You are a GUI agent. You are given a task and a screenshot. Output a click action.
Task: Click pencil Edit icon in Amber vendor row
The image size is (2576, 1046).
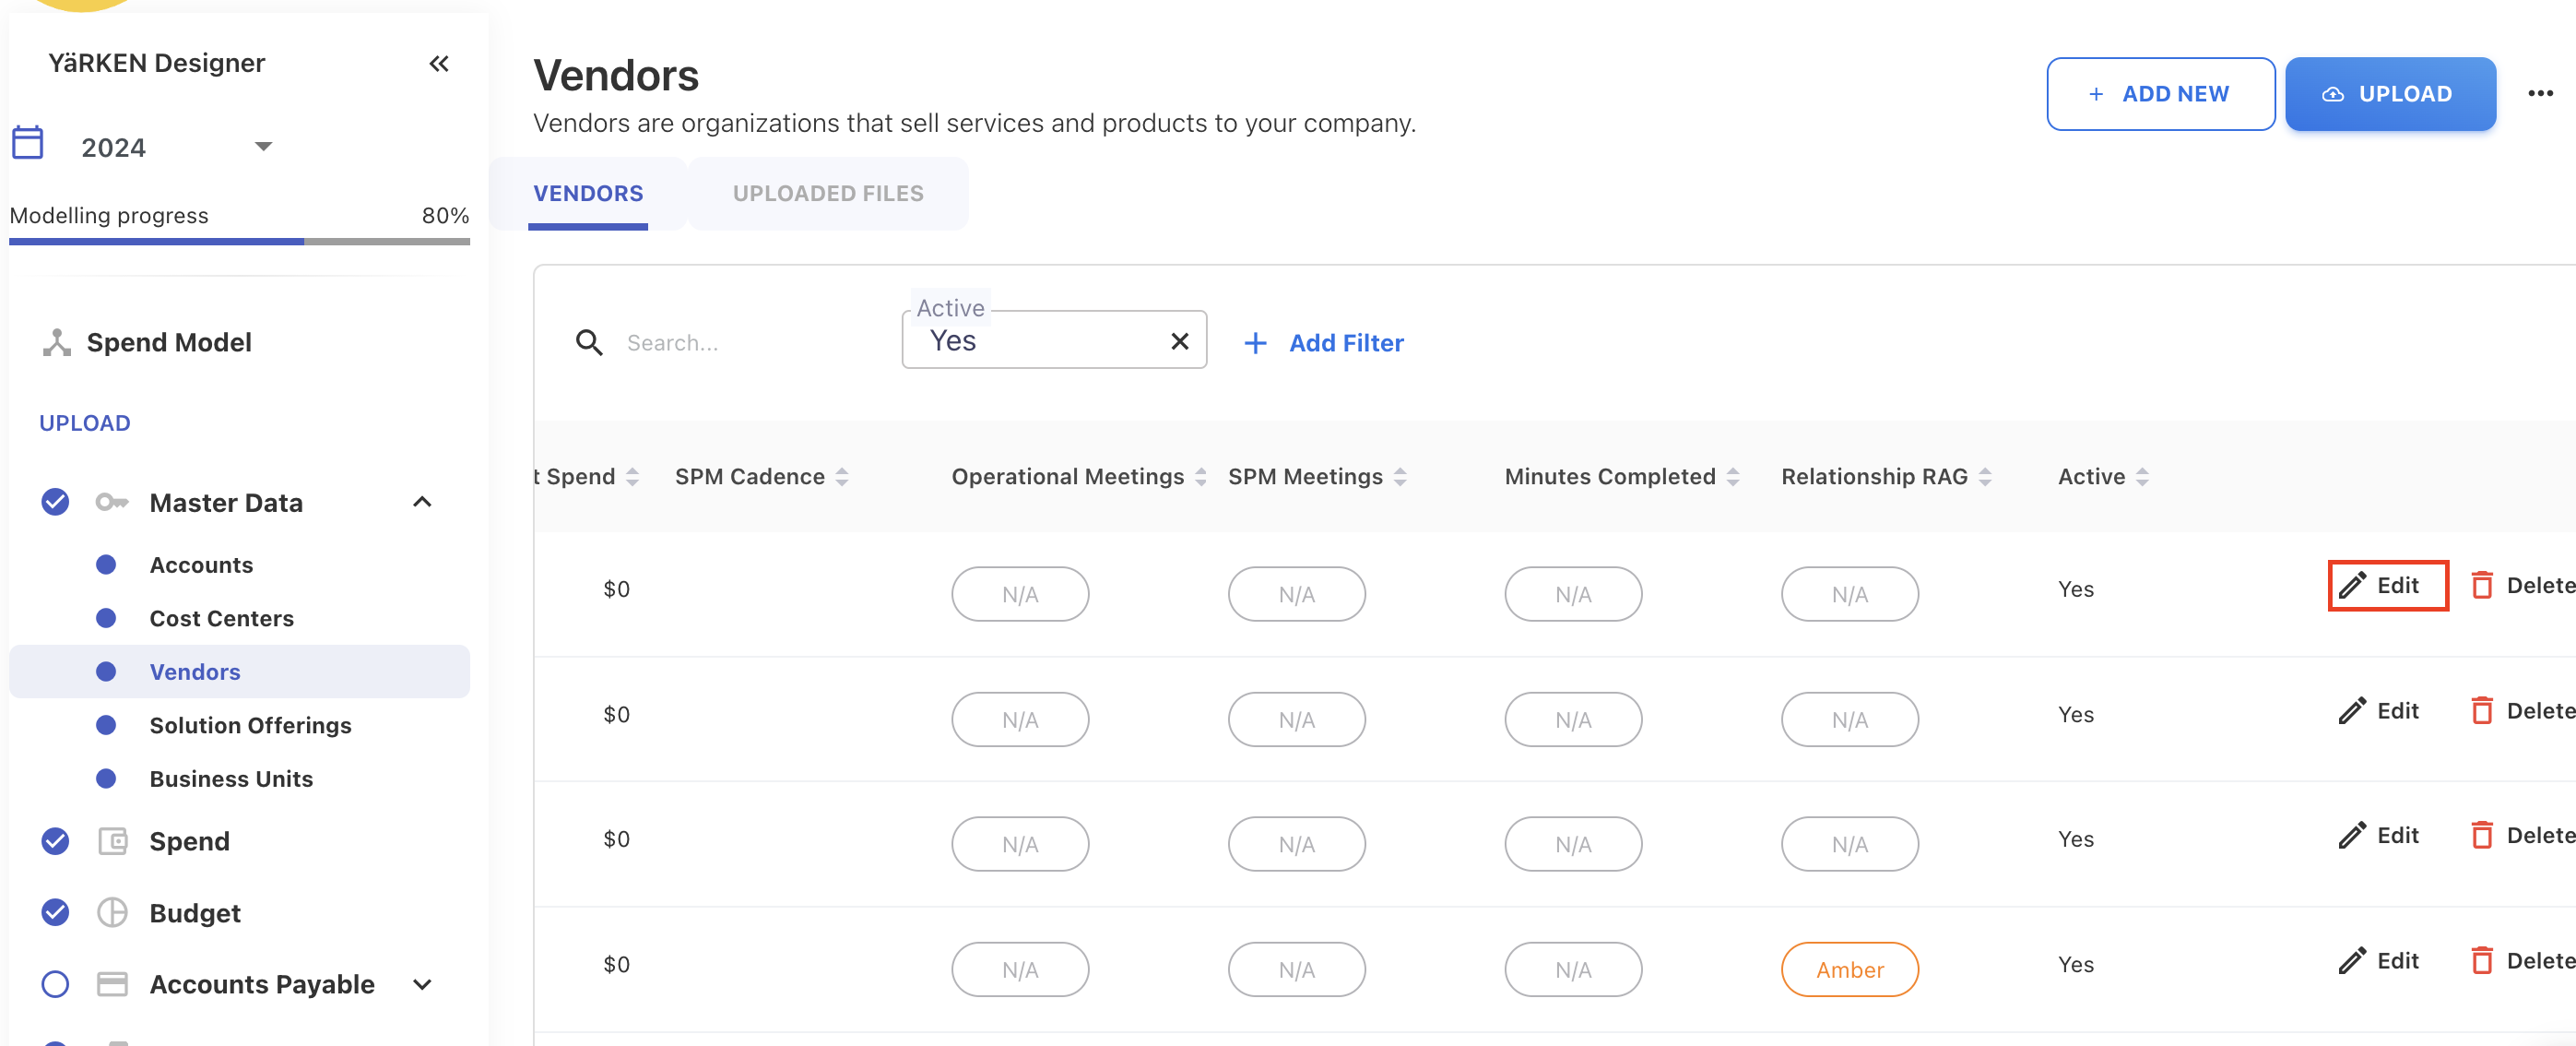(2352, 961)
